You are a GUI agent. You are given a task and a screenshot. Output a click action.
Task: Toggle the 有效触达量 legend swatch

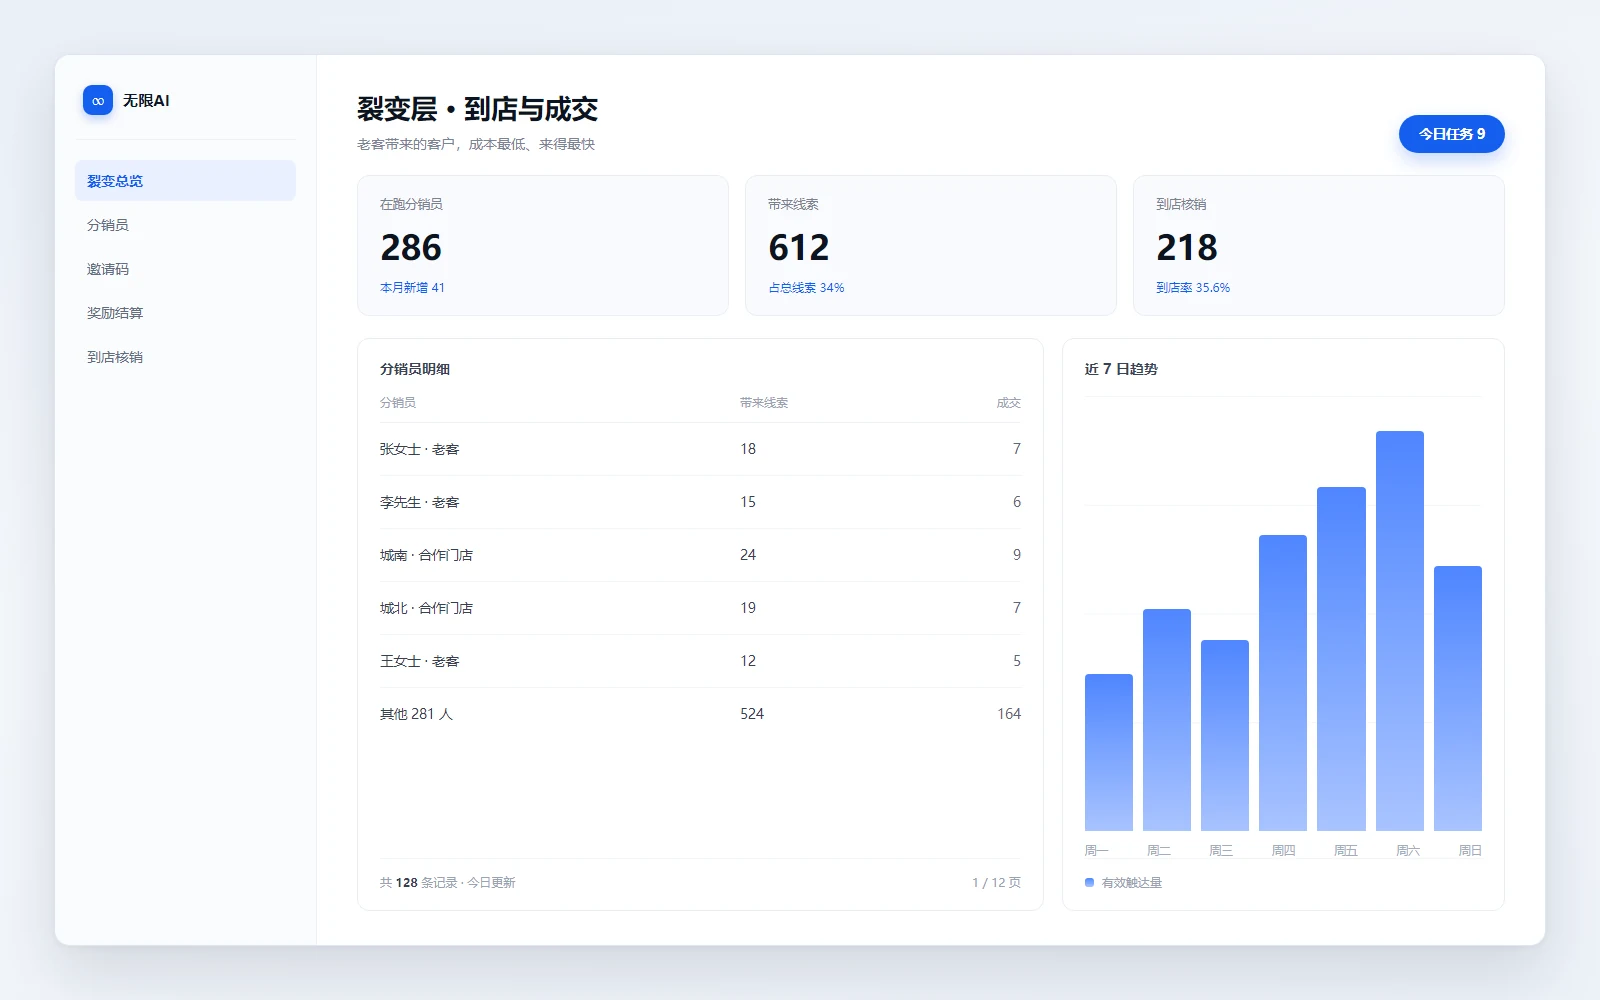(x=1089, y=882)
